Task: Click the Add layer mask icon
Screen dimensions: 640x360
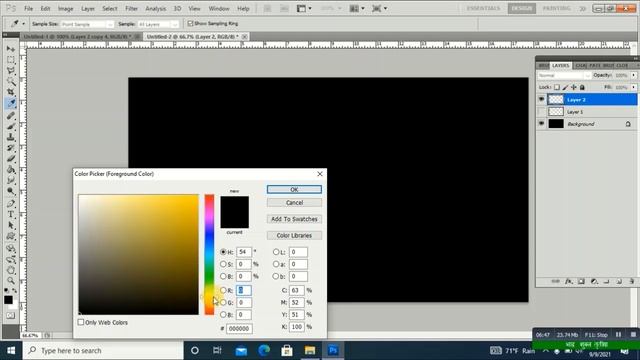Action: (x=581, y=281)
